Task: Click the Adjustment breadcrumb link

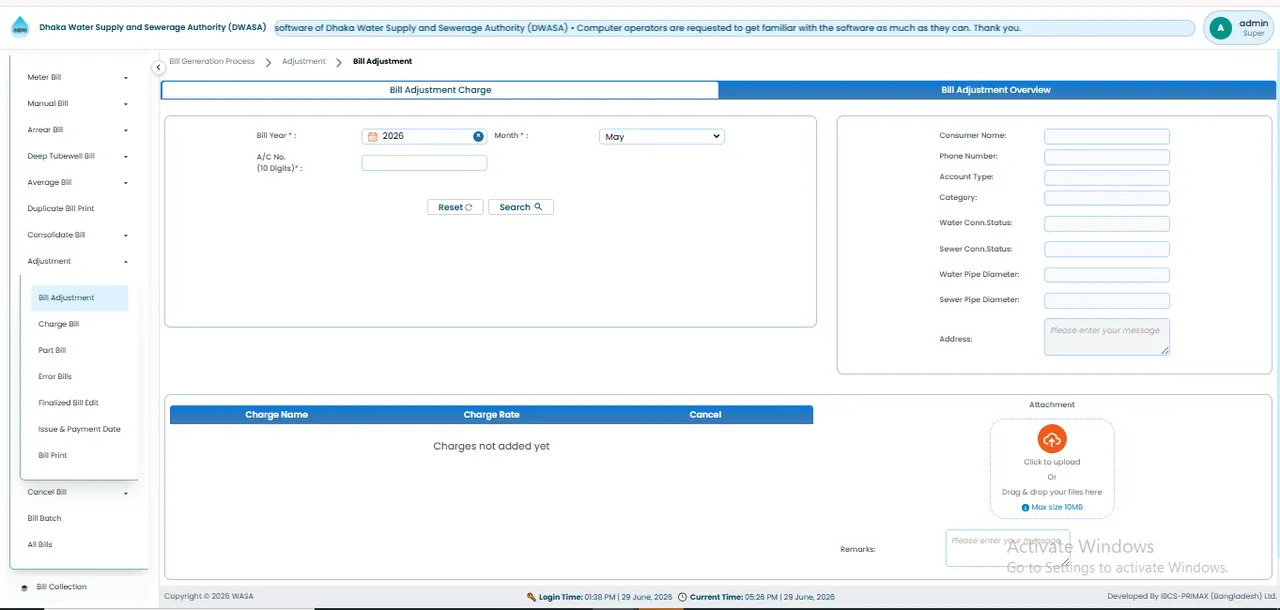Action: tap(304, 62)
